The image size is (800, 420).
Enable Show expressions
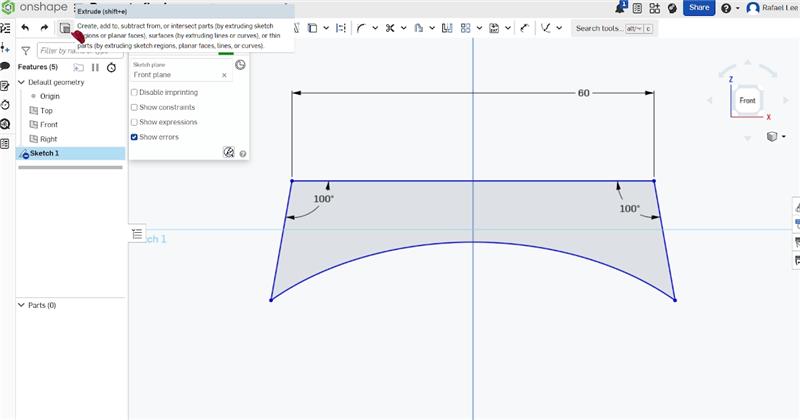134,122
